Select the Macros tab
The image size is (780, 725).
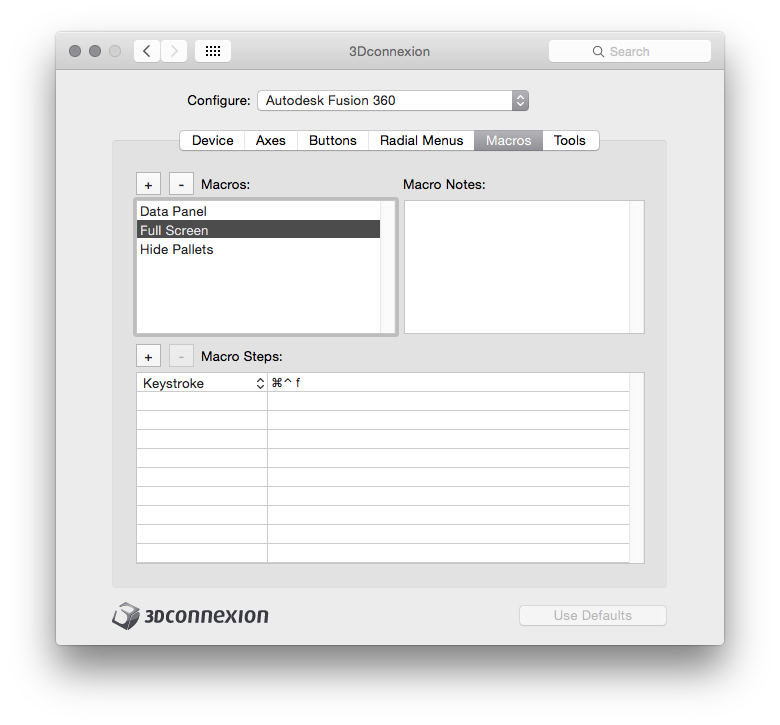(508, 140)
